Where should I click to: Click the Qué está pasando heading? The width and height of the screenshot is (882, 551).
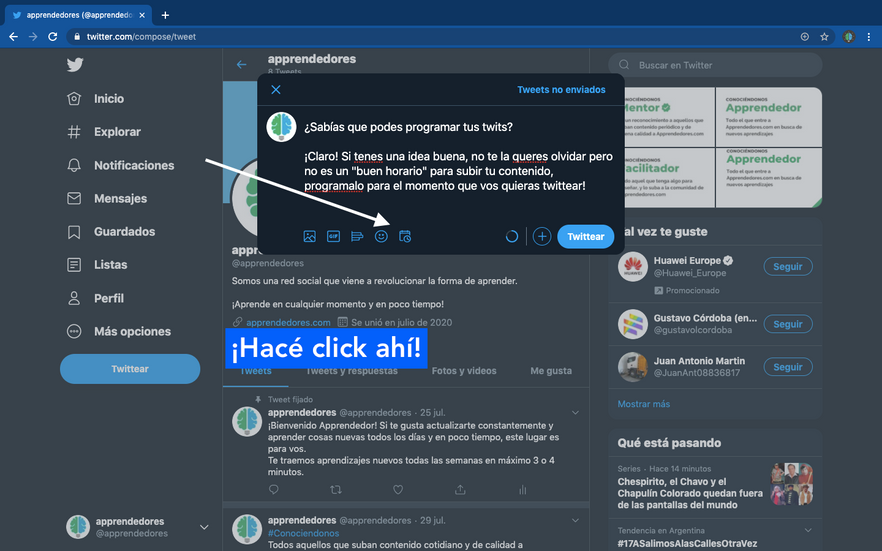coord(669,442)
